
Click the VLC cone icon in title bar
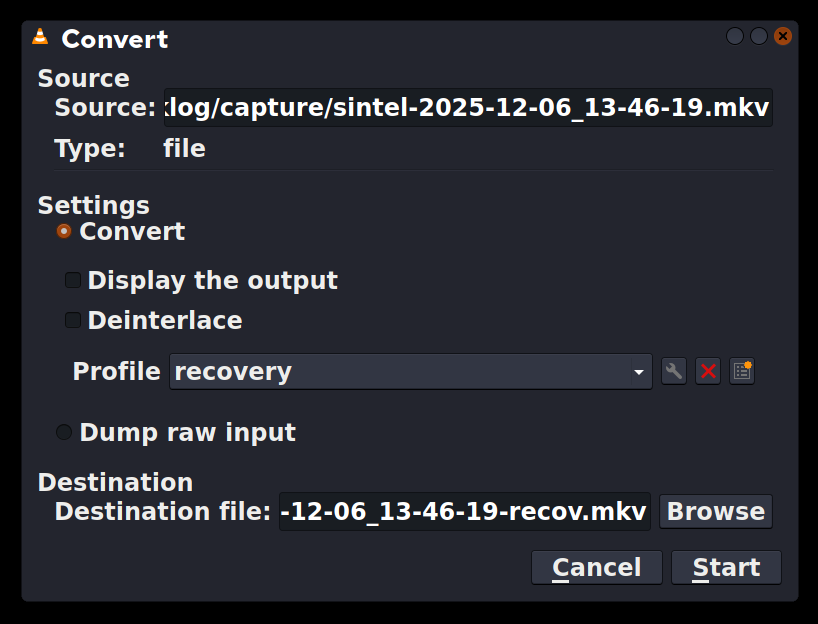coord(40,38)
